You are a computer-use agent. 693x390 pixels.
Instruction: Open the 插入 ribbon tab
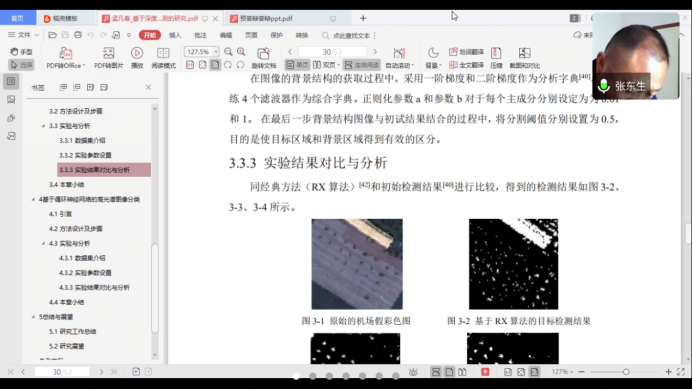(x=175, y=35)
